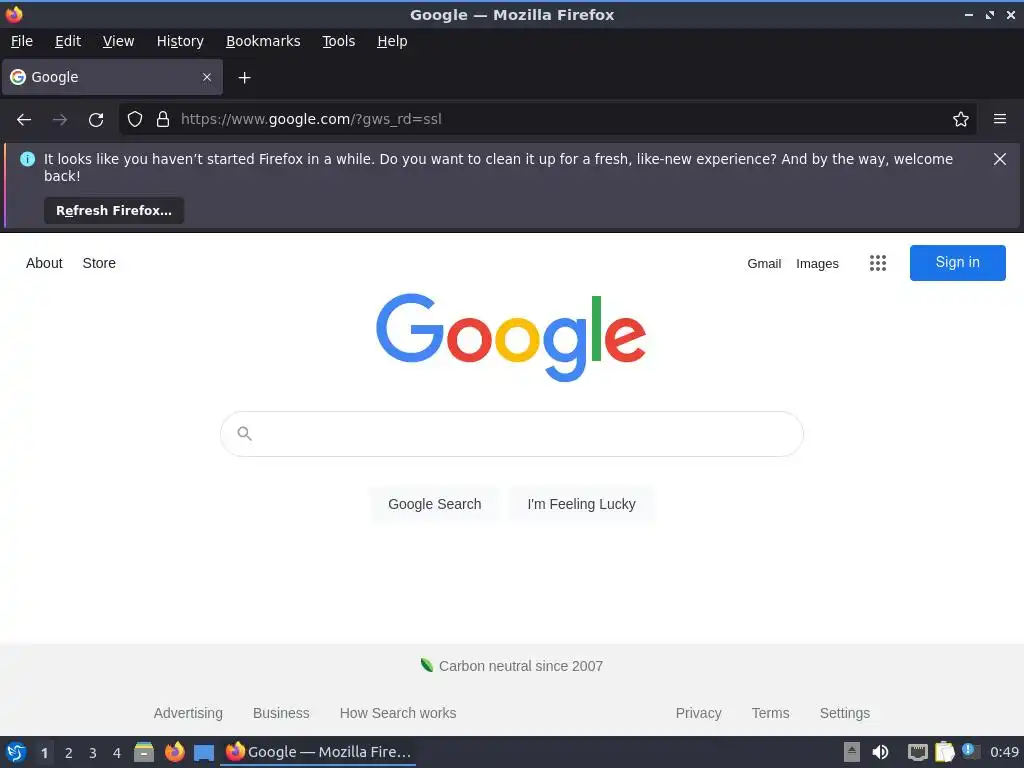Open the View menu
1024x768 pixels.
tap(118, 41)
